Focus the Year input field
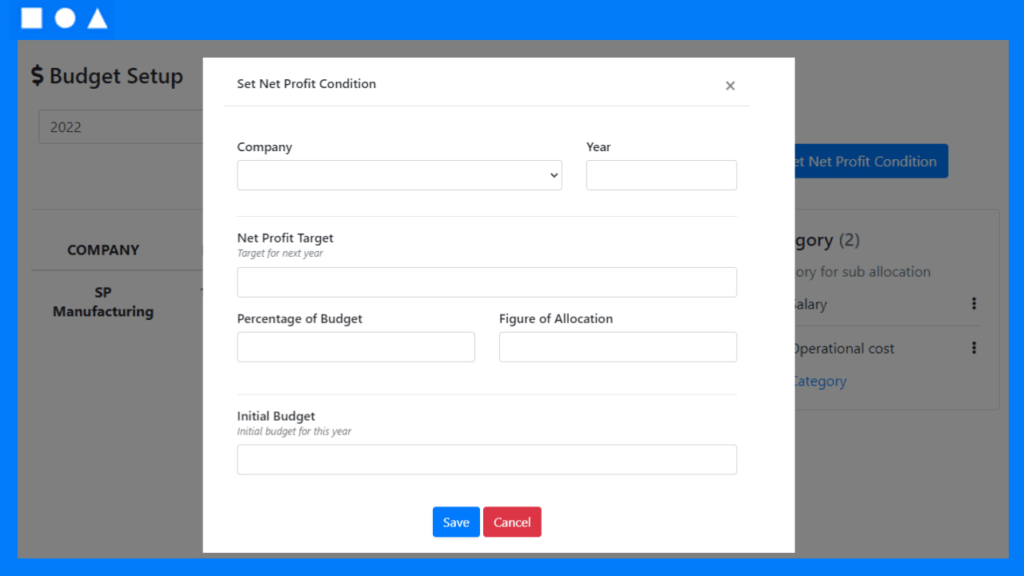Screen dimensions: 1024x576 tap(661, 175)
